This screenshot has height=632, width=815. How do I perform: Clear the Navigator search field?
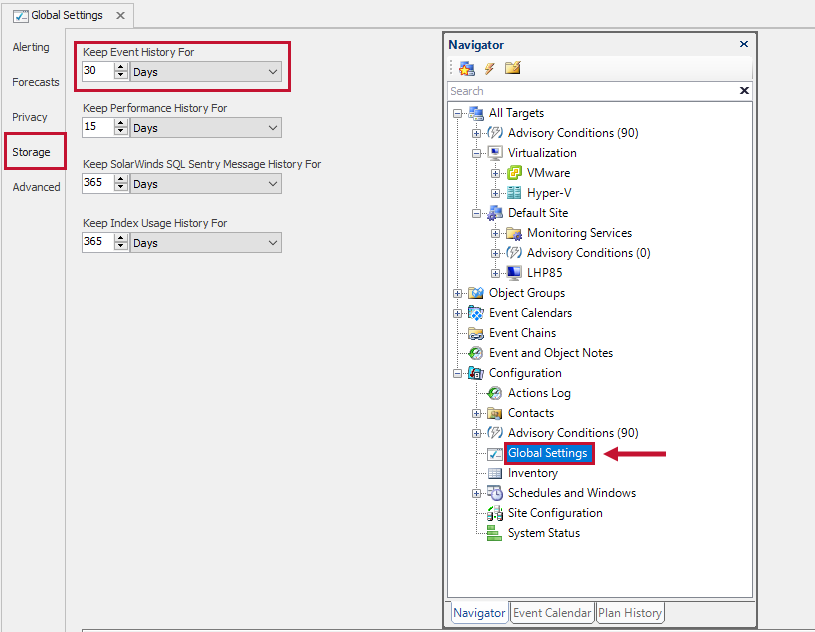point(744,90)
